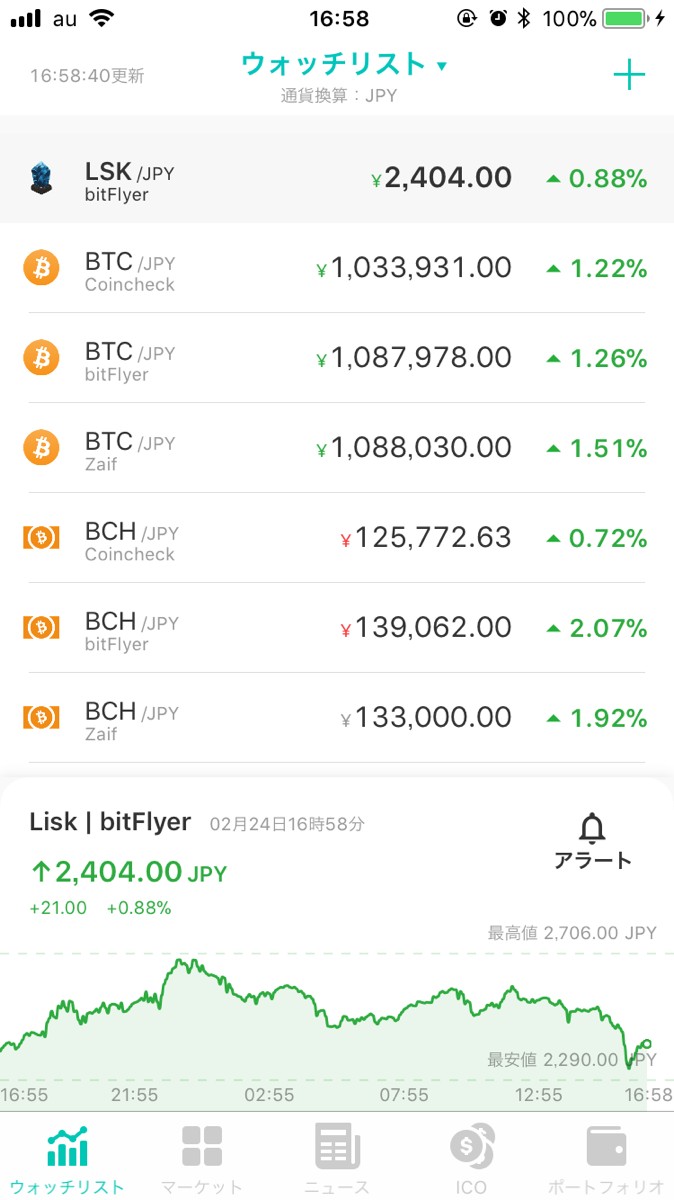The width and height of the screenshot is (674, 1200).
Task: Tap the Lisk | bitFlyer detail header
Action: [110, 822]
